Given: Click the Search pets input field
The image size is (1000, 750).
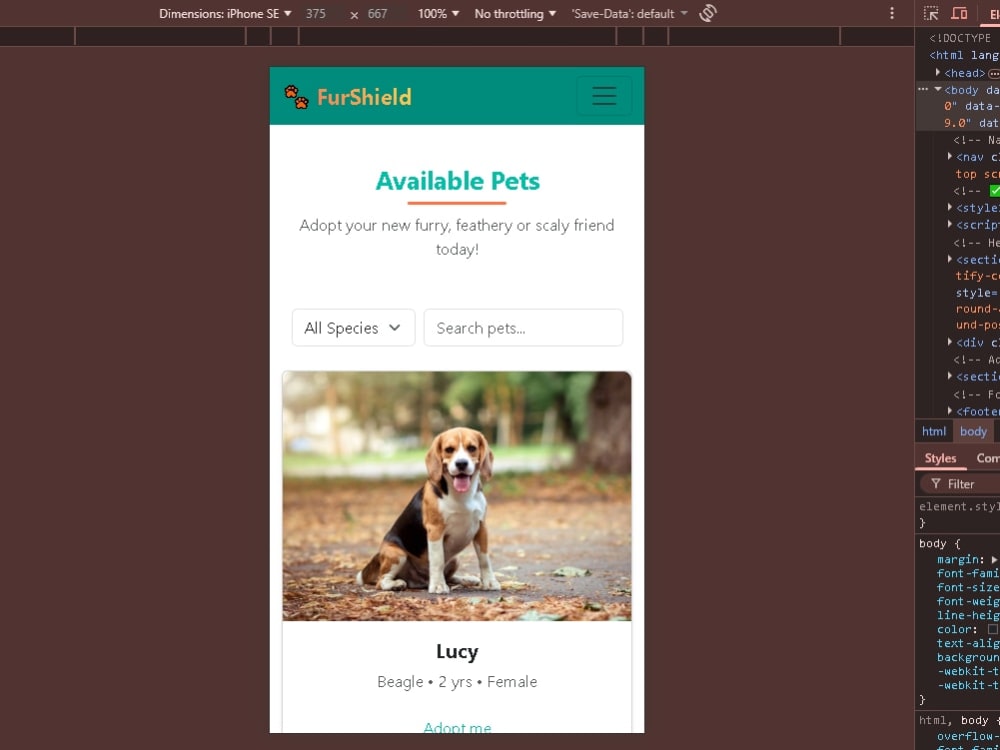Looking at the screenshot, I should [x=523, y=328].
